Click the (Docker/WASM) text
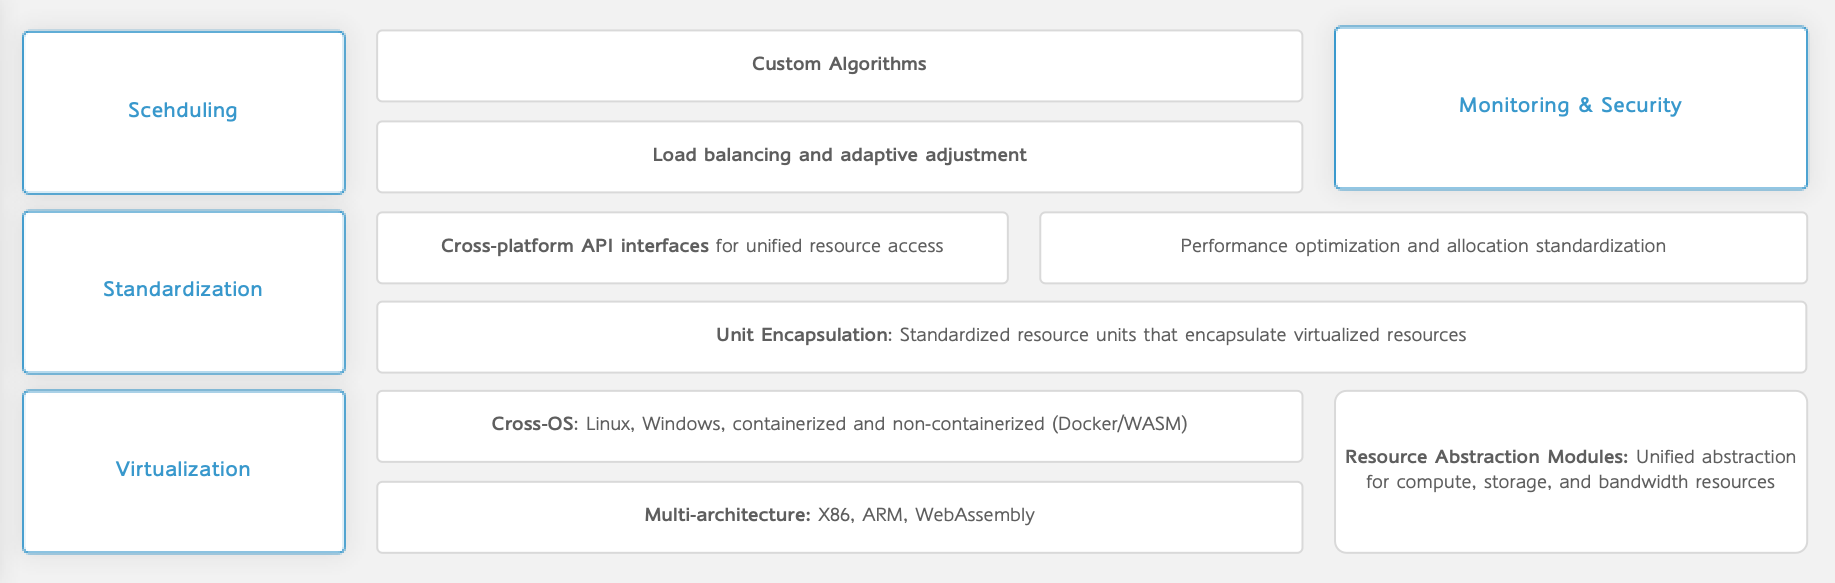 pyautogui.click(x=1119, y=424)
